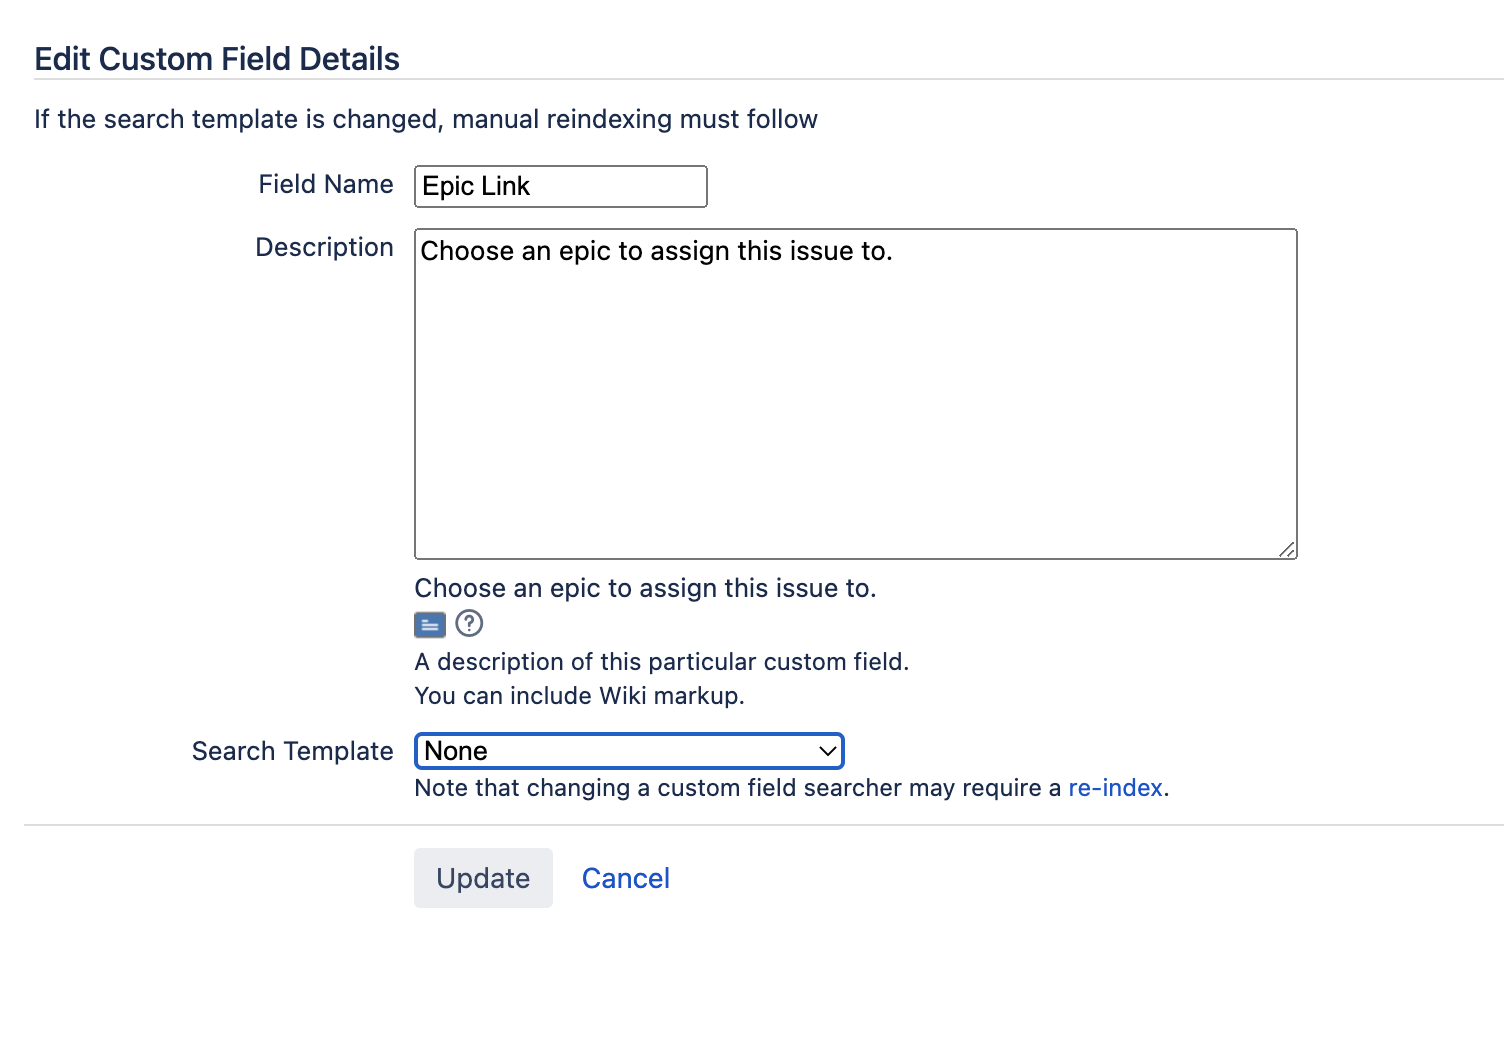1504x1054 pixels.
Task: Click 'A description of this particular custom field.' text
Action: 662,662
